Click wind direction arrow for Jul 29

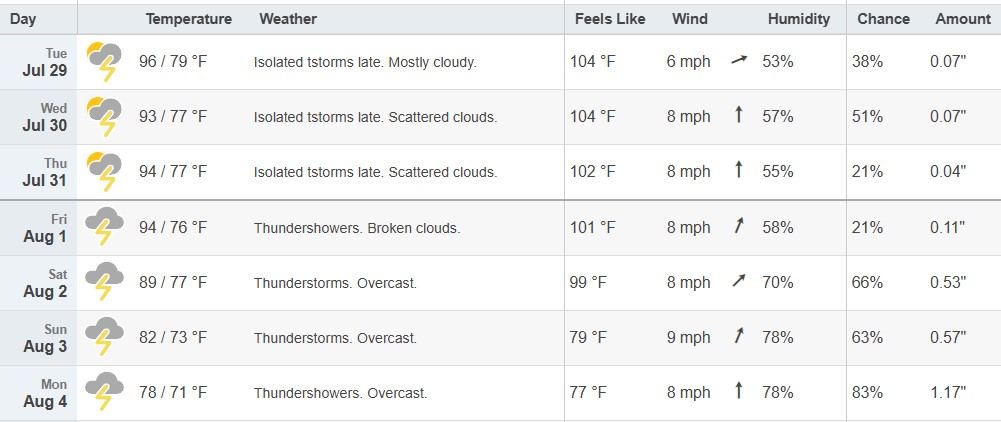[x=739, y=61]
